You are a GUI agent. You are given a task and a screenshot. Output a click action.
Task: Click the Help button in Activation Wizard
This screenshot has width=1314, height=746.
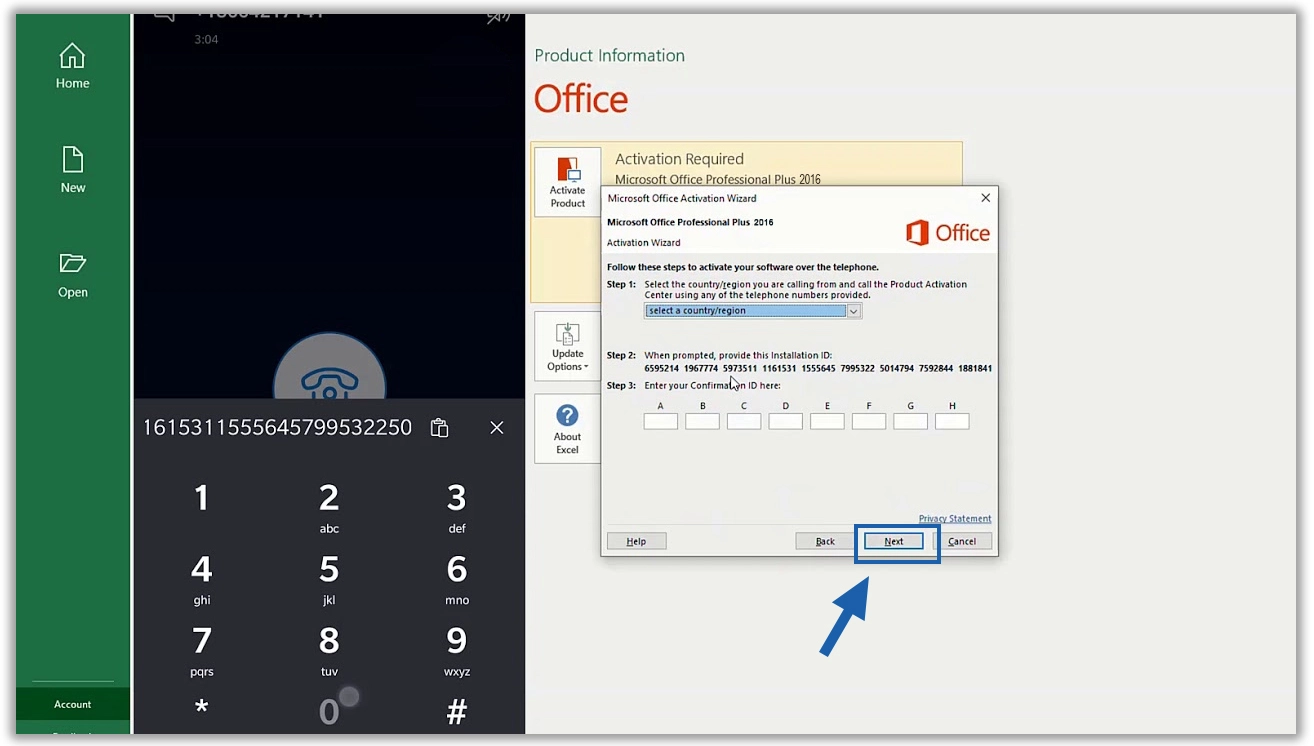636,541
